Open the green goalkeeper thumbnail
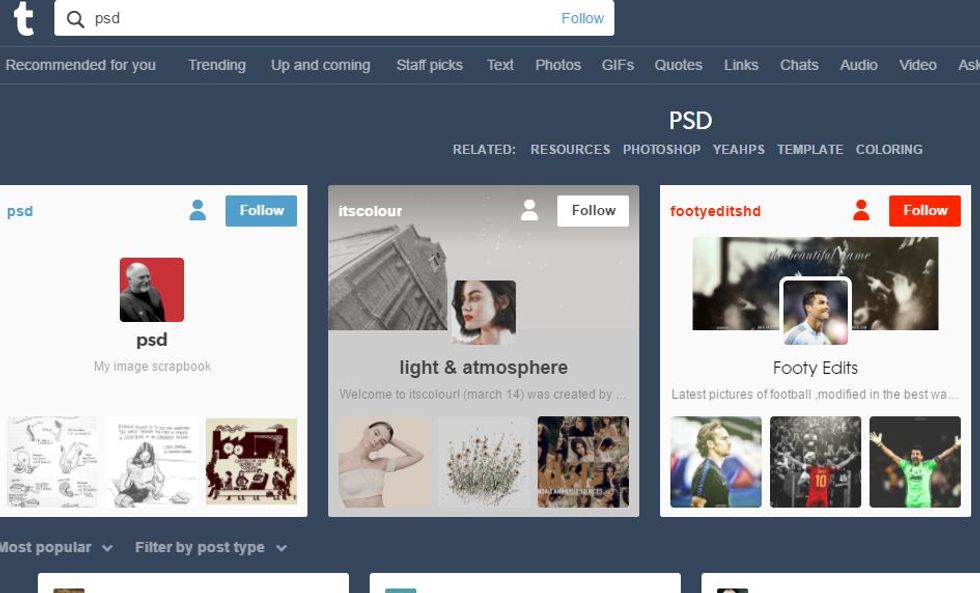The width and height of the screenshot is (980, 593). coord(915,462)
